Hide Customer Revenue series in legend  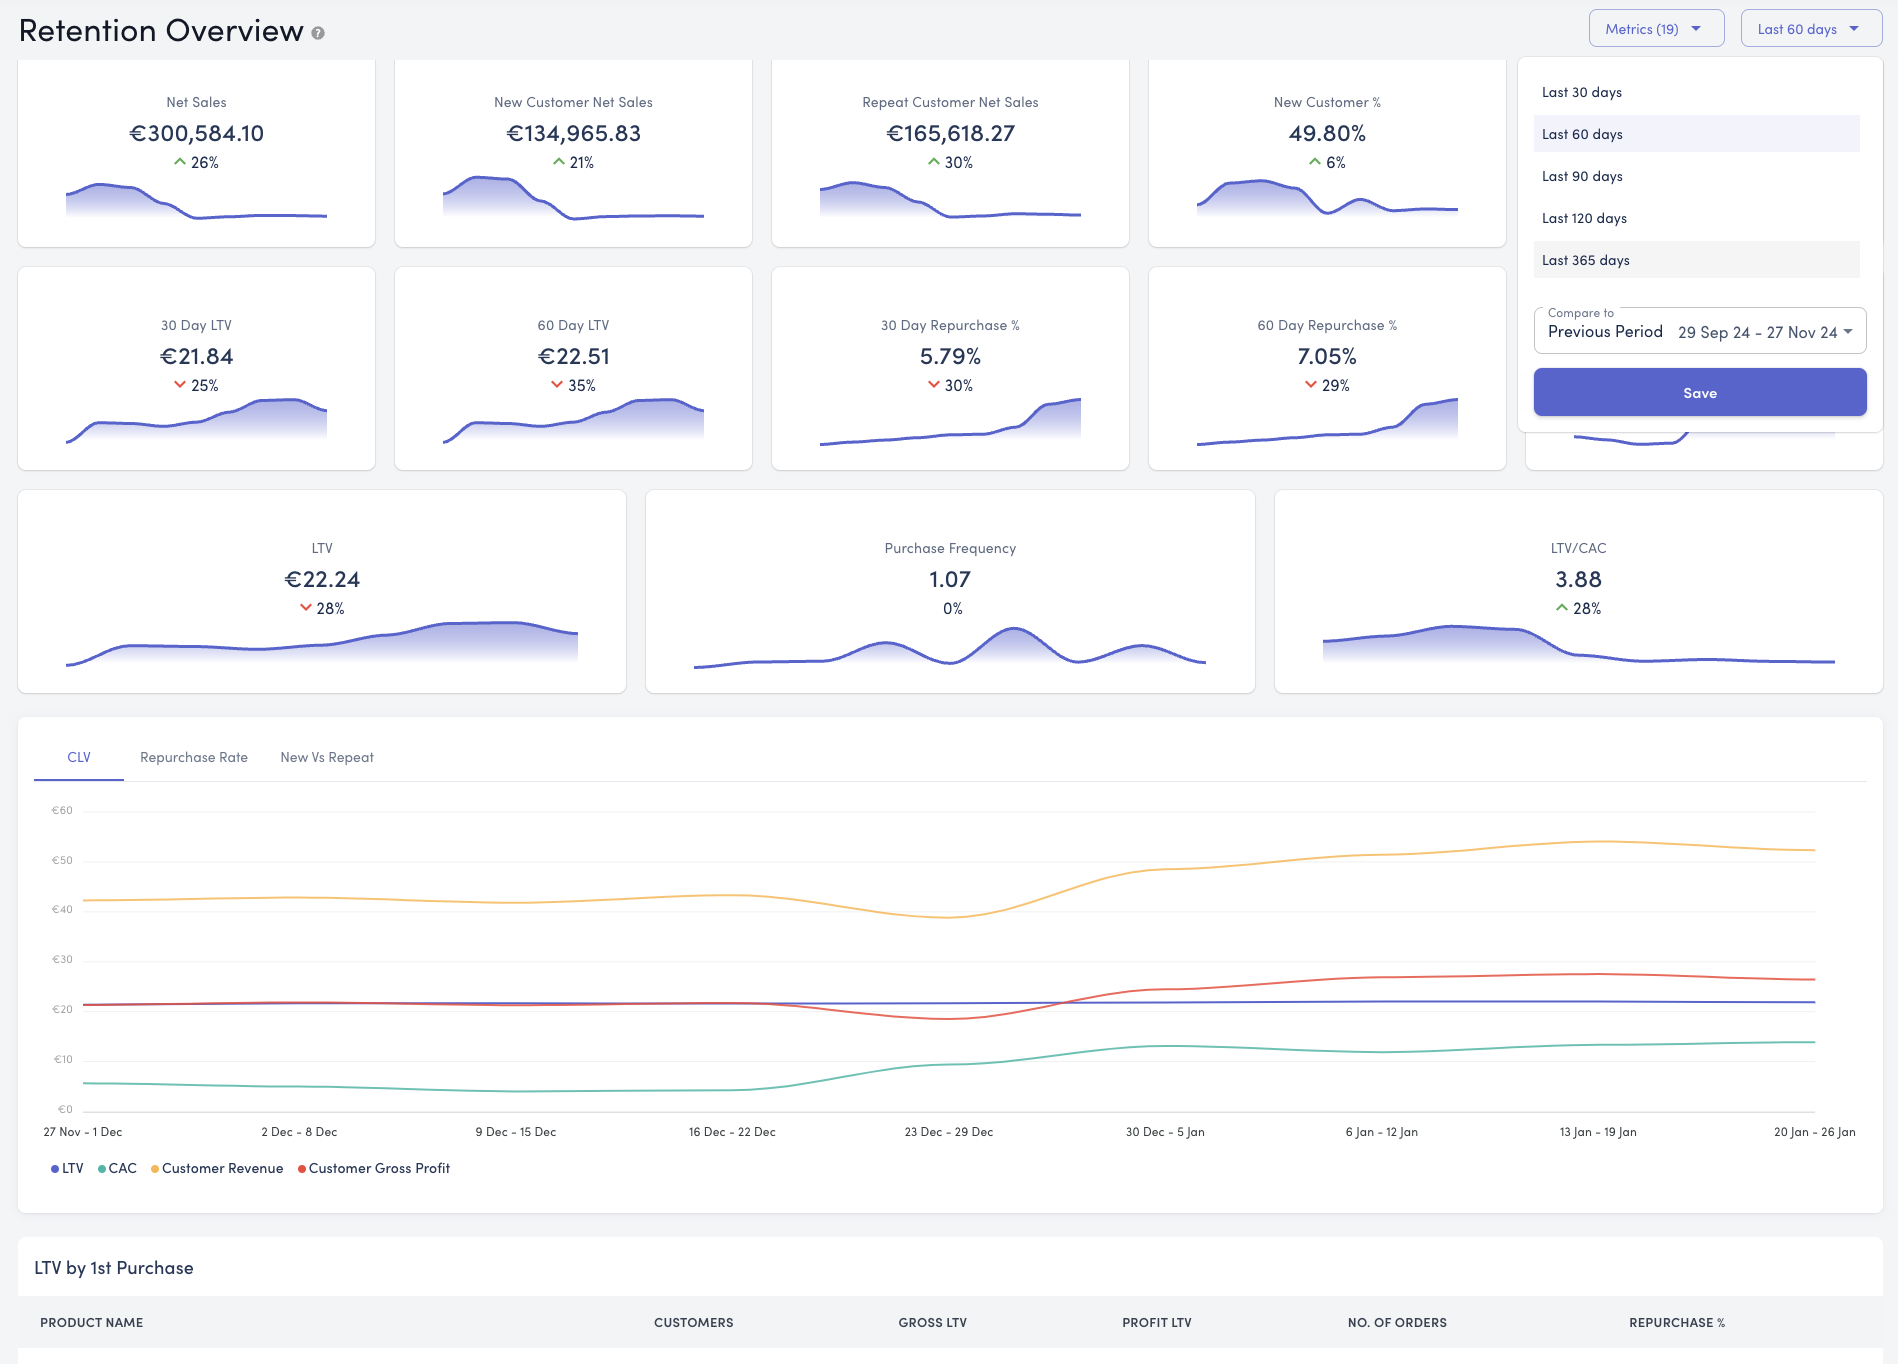(x=217, y=1169)
